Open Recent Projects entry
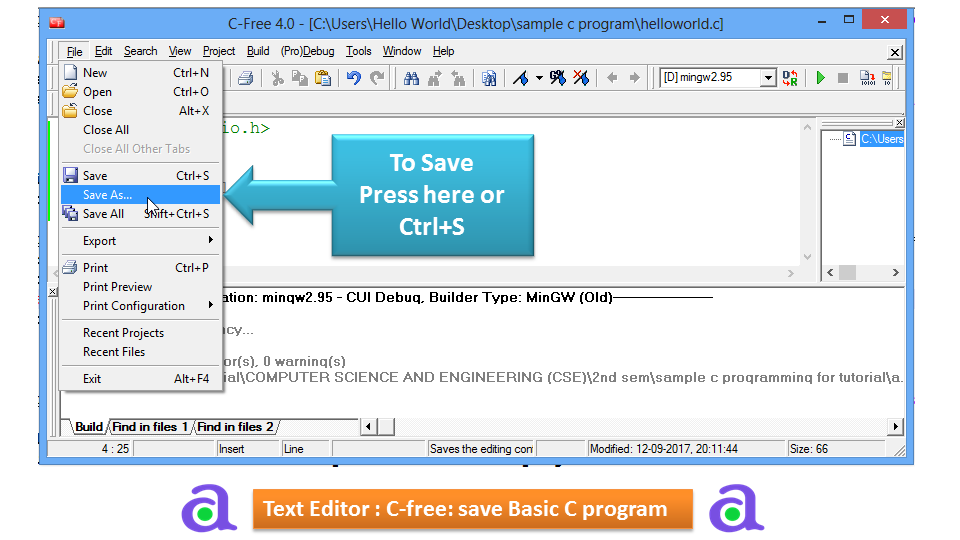Screen dimensions: 960x540 pos(141,332)
